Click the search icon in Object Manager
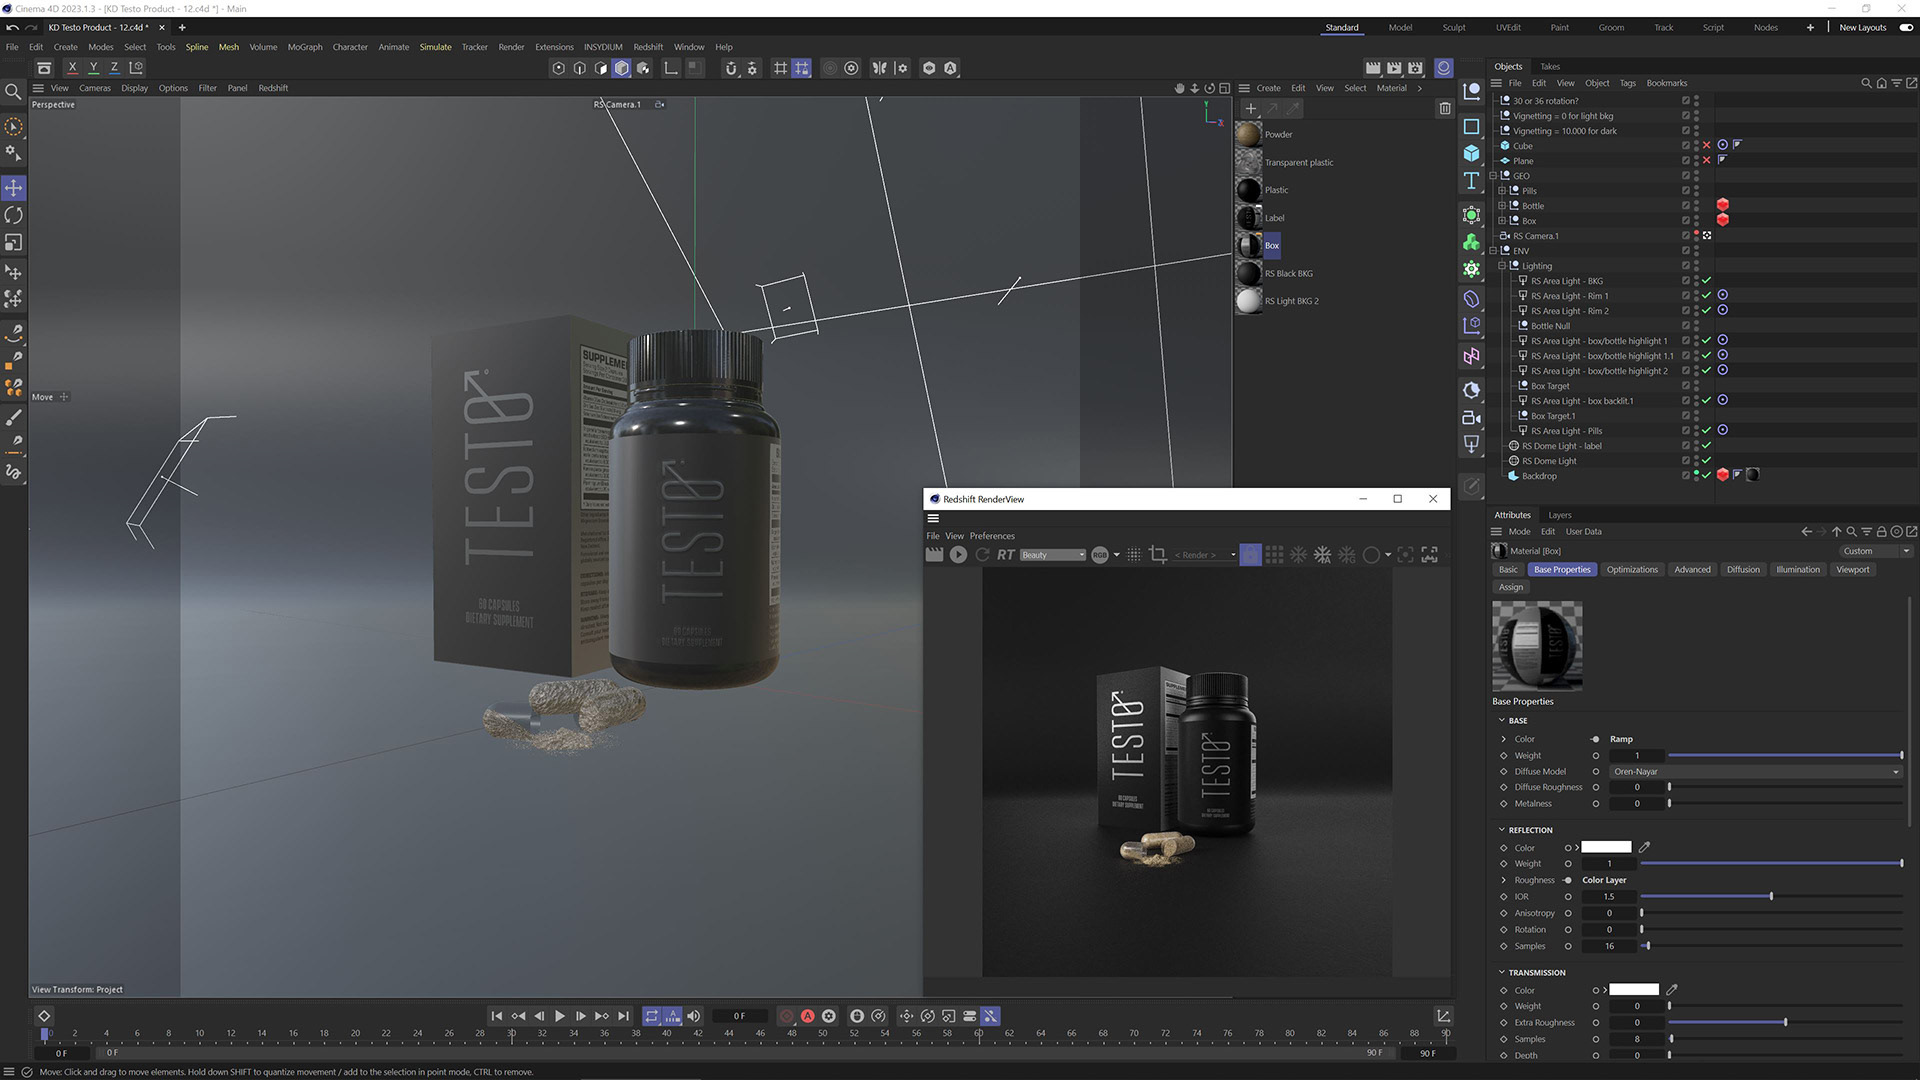The width and height of the screenshot is (1920, 1080). point(1866,83)
